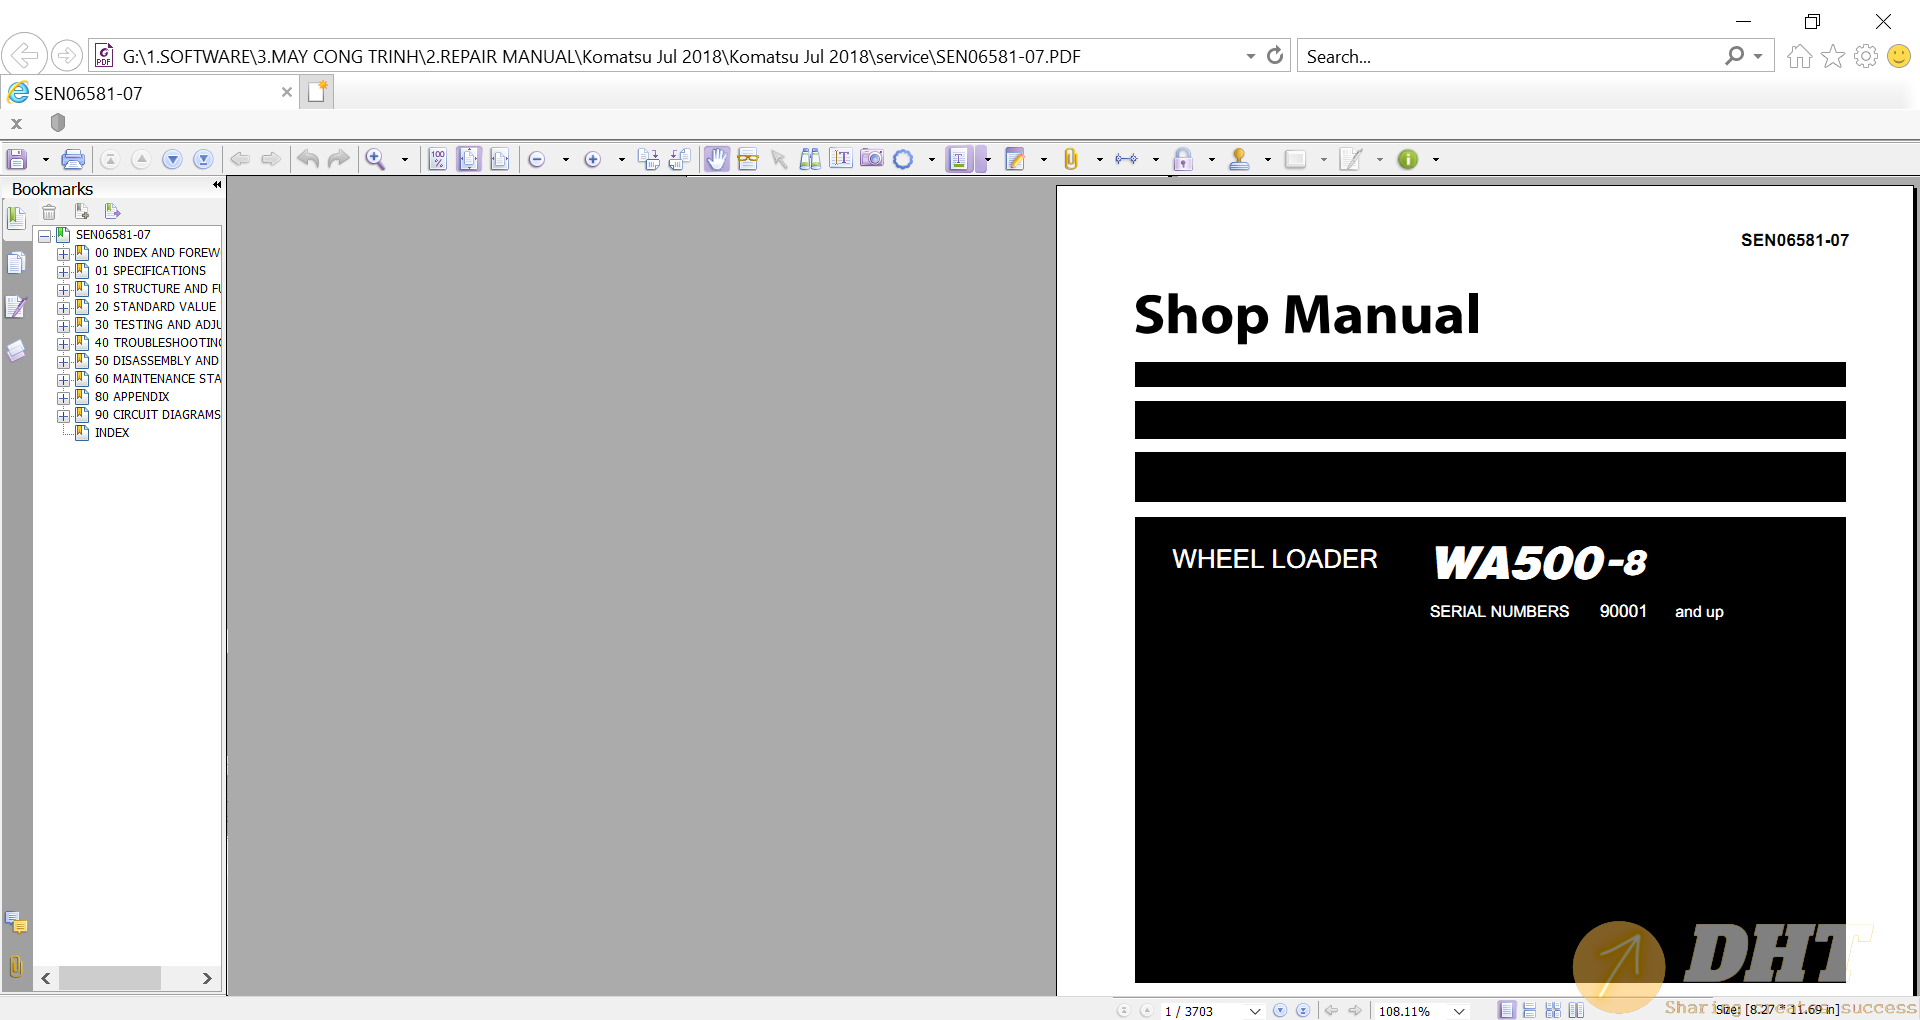
Task: Collapse the Bookmarks panel with double arrow
Action: point(216,185)
